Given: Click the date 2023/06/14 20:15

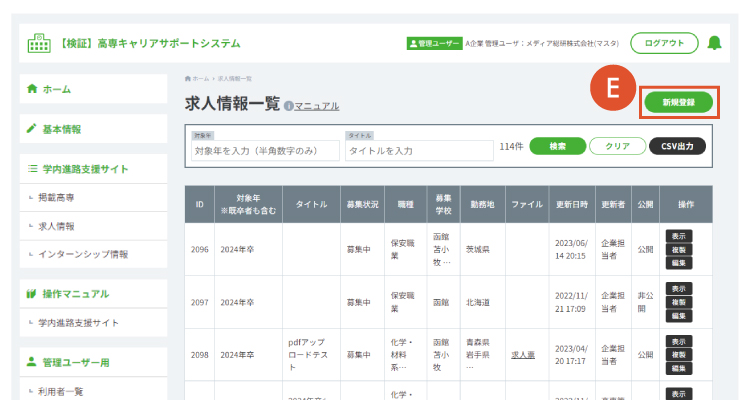Looking at the screenshot, I should 571,249.
